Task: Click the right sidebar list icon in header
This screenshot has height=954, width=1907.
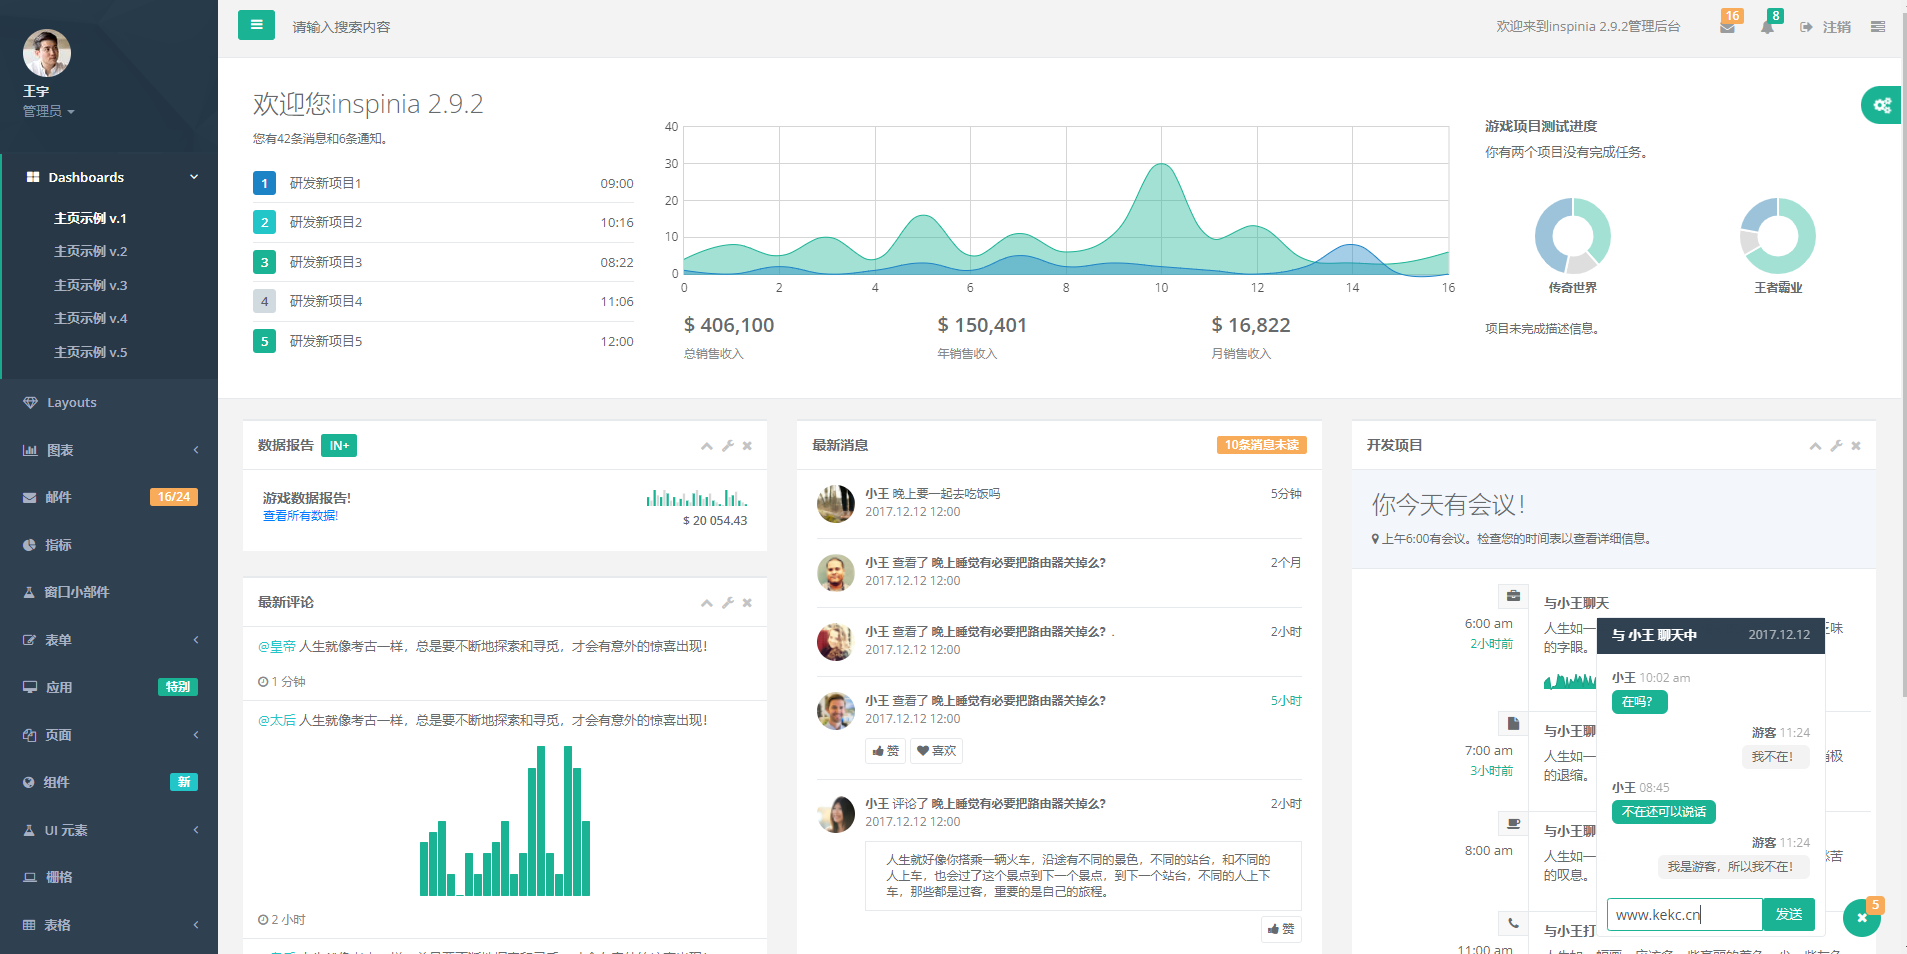Action: click(x=1878, y=27)
